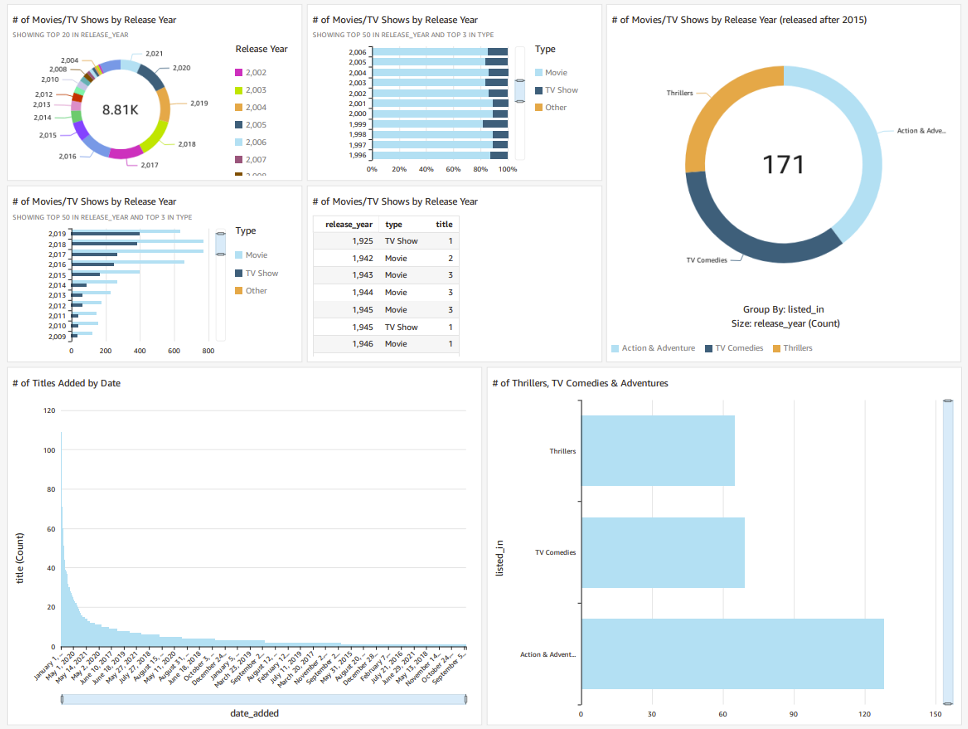Click the '# of Titles Added by Date' title
The image size is (968, 729).
67,383
